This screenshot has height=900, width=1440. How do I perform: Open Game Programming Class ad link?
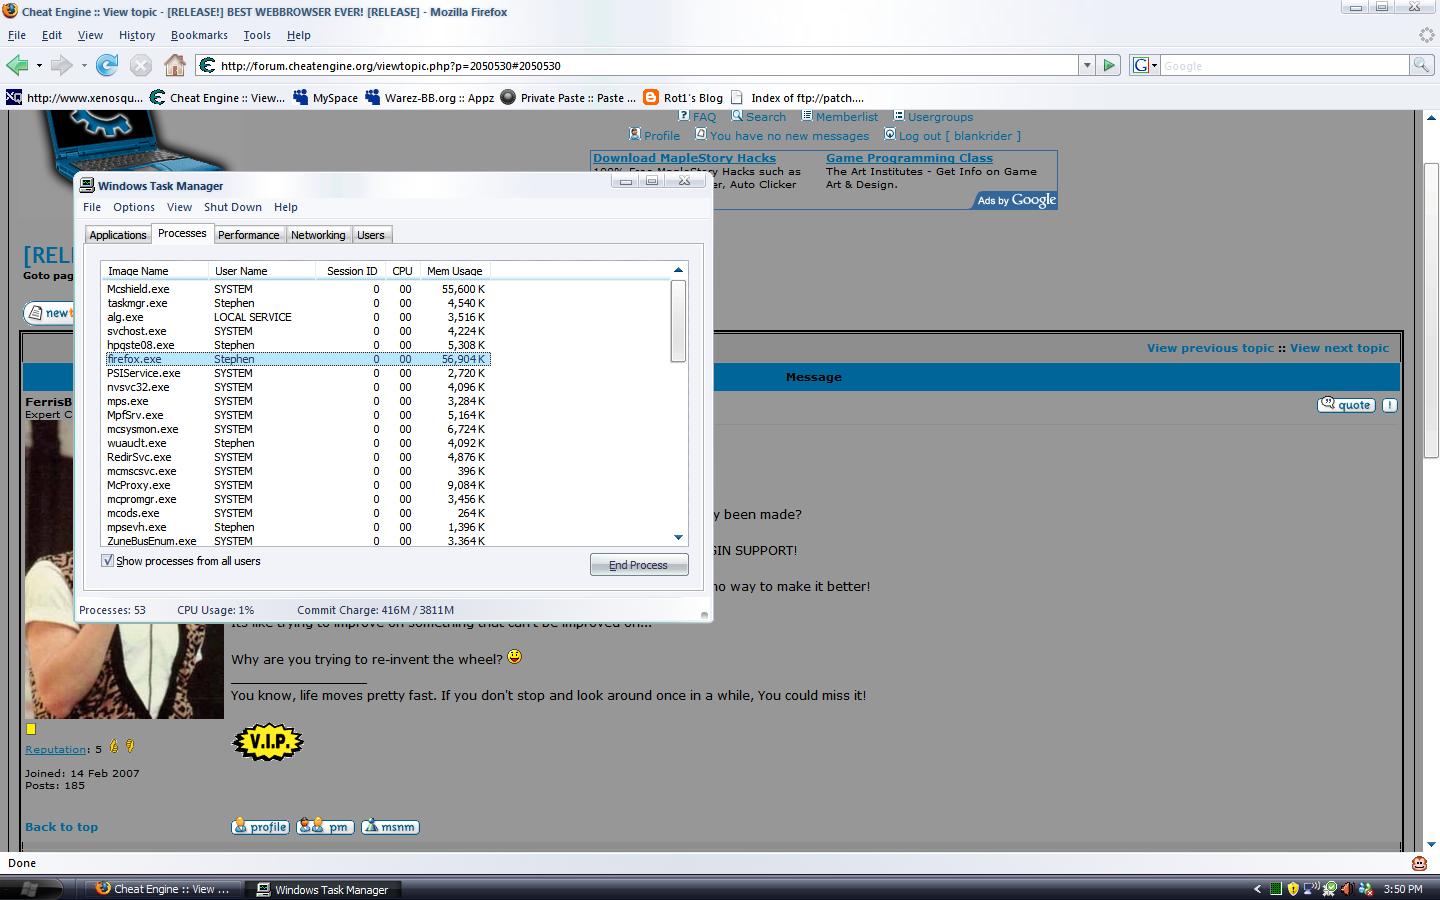(909, 158)
